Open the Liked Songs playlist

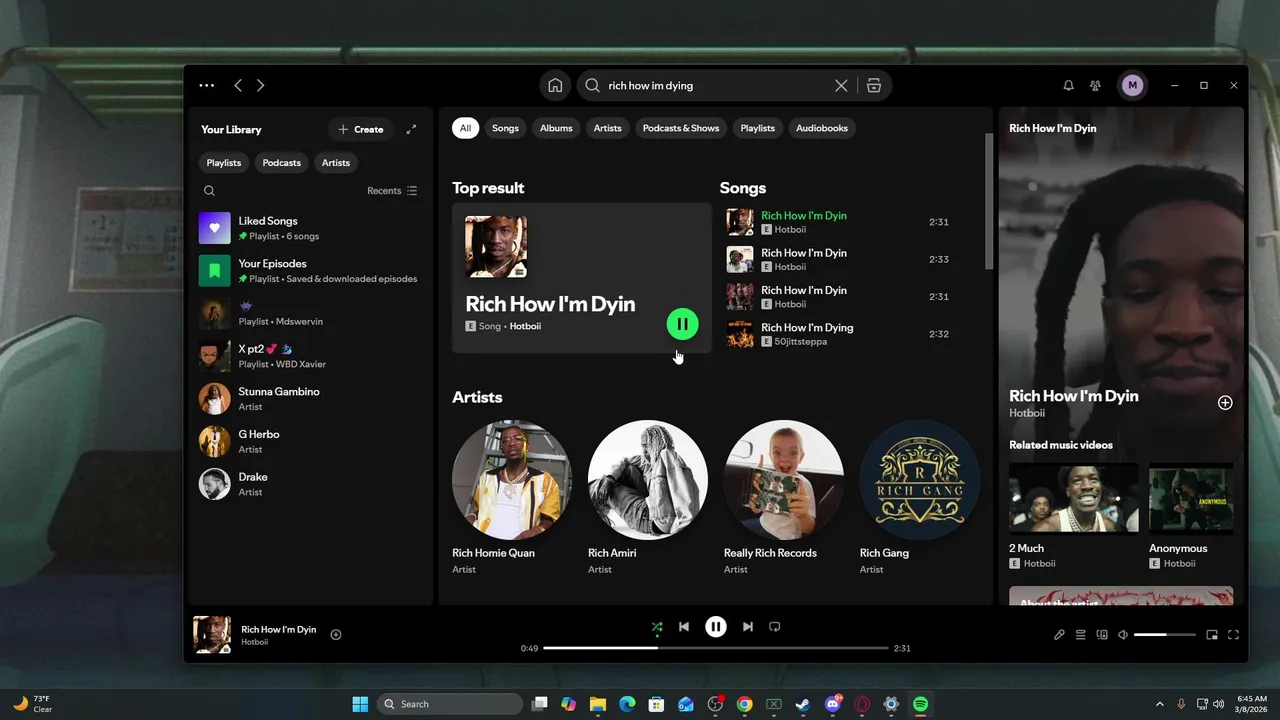coord(312,228)
